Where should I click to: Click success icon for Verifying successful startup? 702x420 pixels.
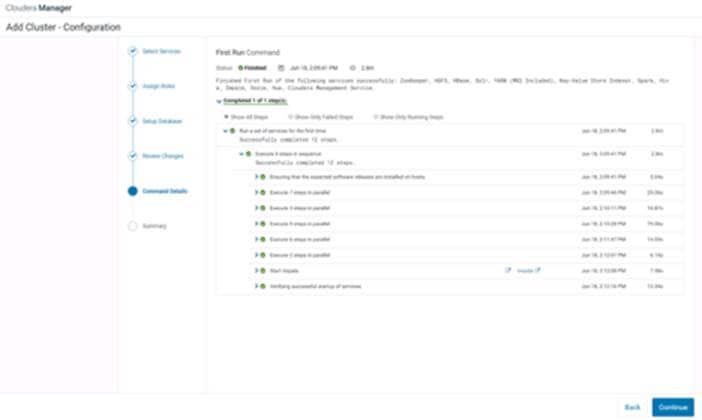tap(263, 286)
